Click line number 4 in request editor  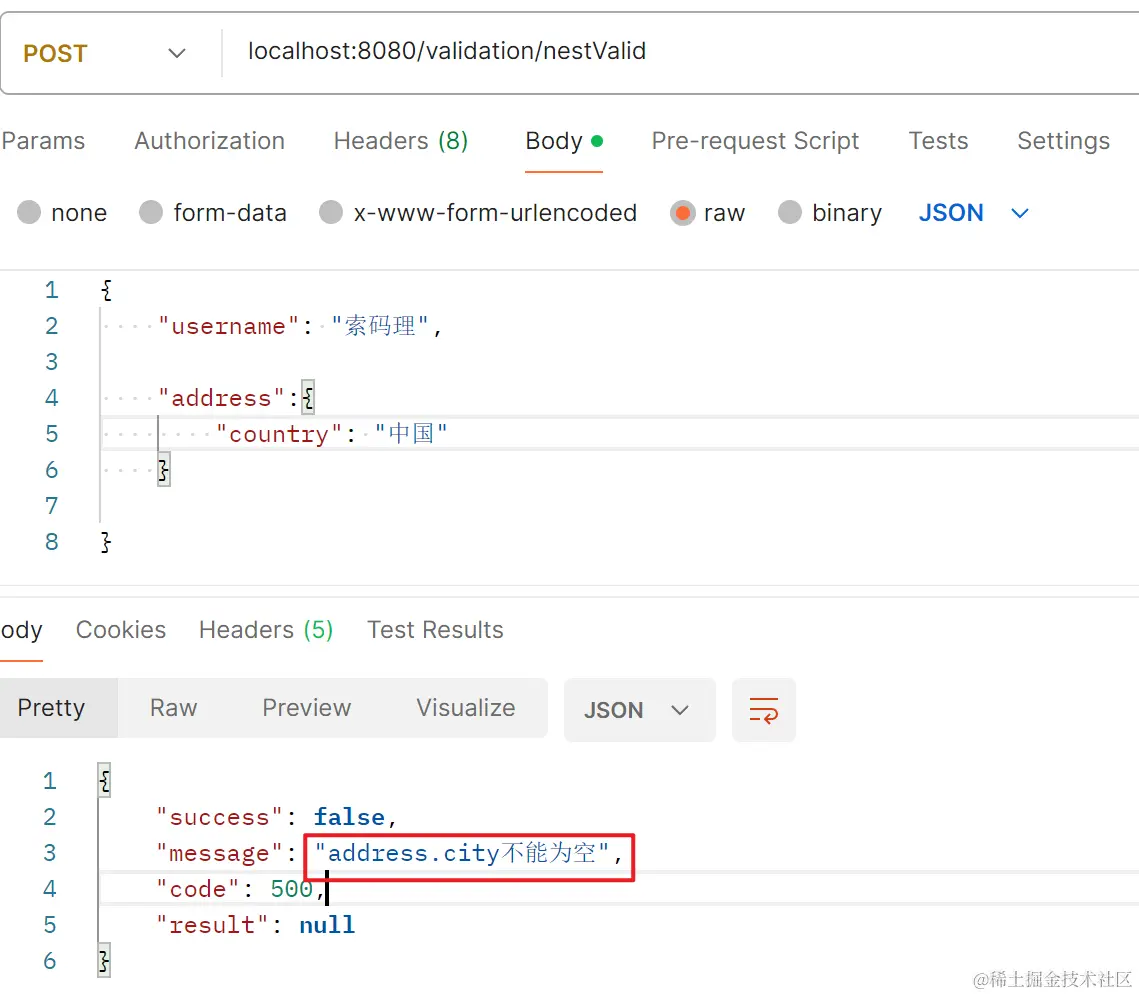(x=52, y=398)
